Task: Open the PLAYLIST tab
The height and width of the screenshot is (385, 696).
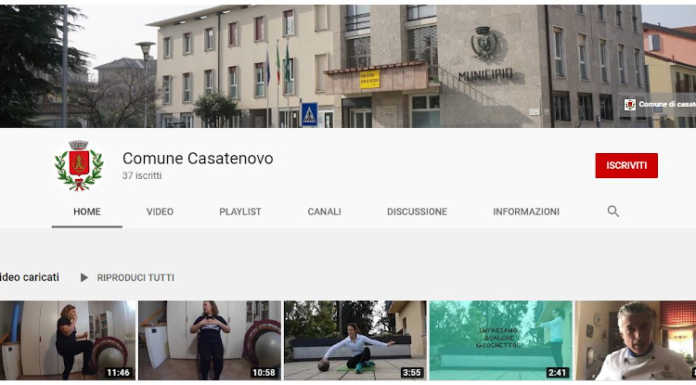Action: (x=240, y=212)
